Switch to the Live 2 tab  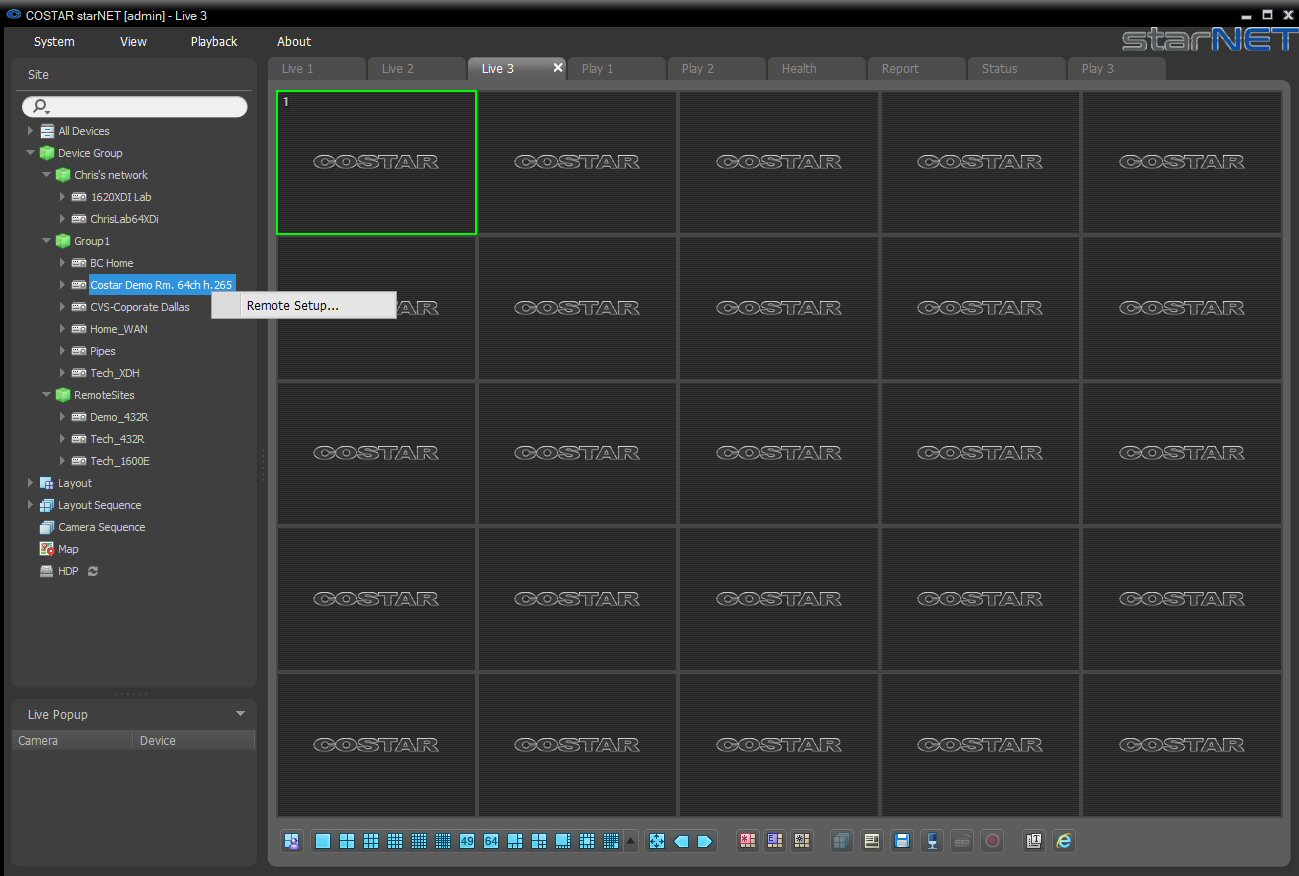coord(416,69)
